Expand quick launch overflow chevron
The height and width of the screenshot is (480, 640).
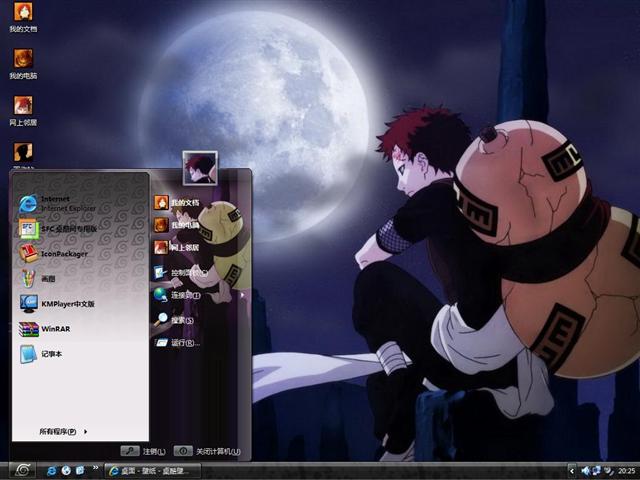click(x=96, y=468)
